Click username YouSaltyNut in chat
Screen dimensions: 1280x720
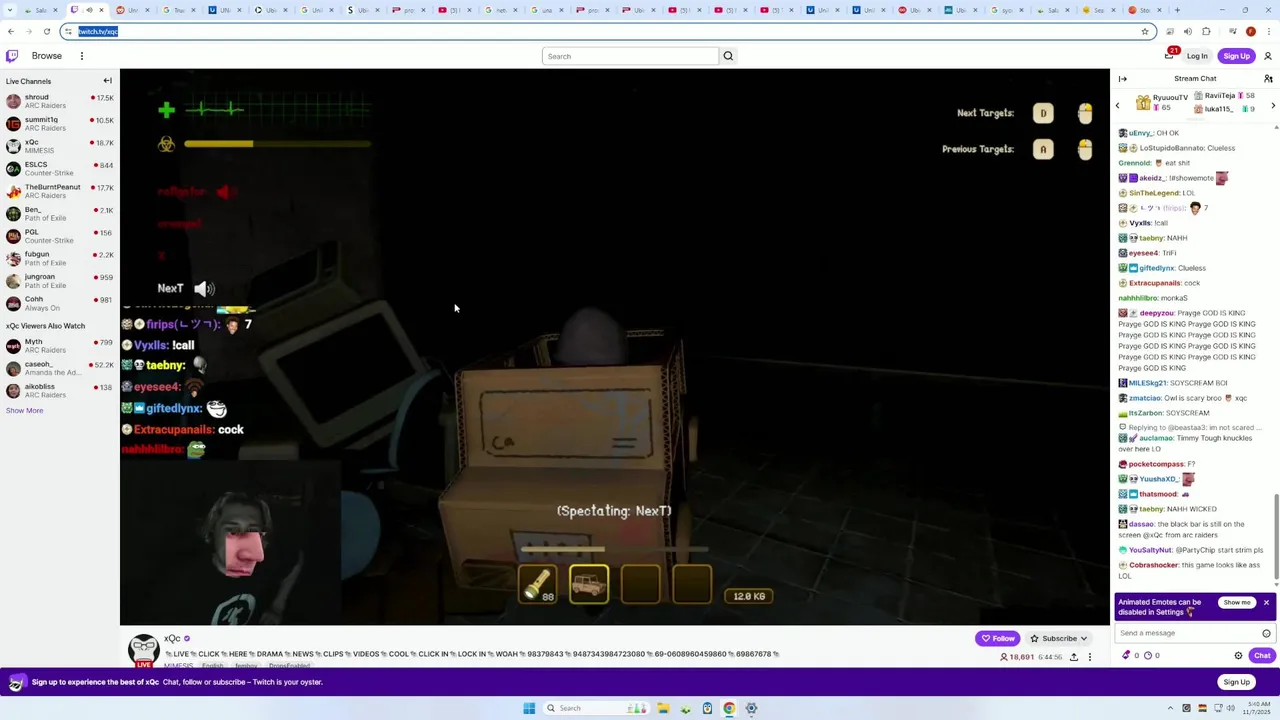point(1150,550)
